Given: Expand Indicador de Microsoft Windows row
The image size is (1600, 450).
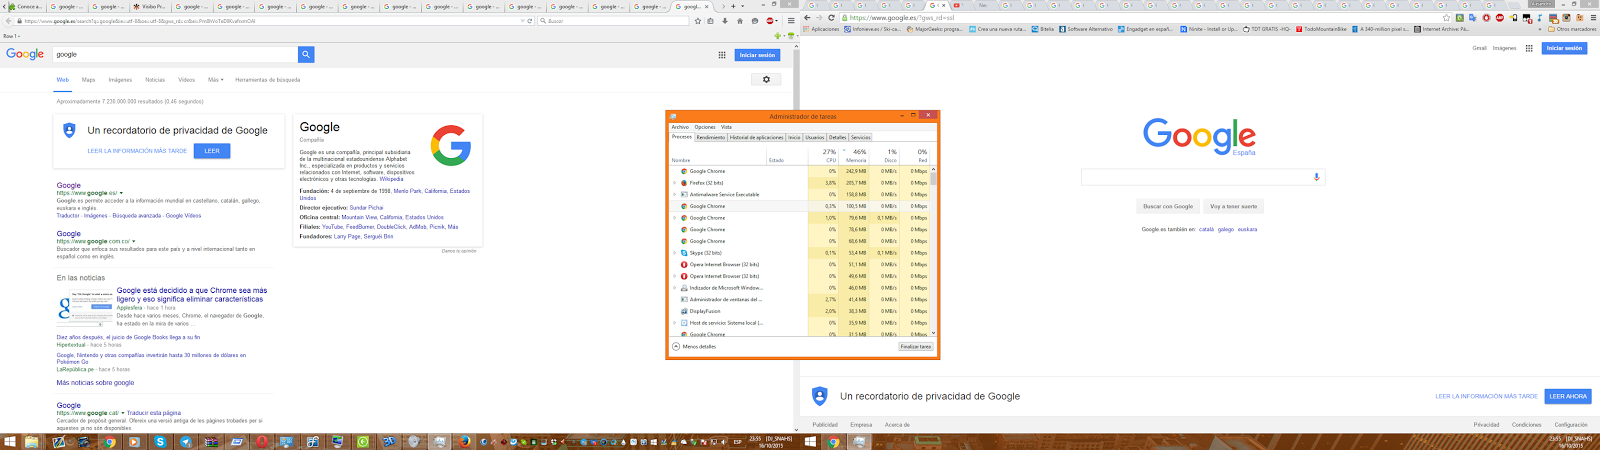Looking at the screenshot, I should click(x=675, y=288).
